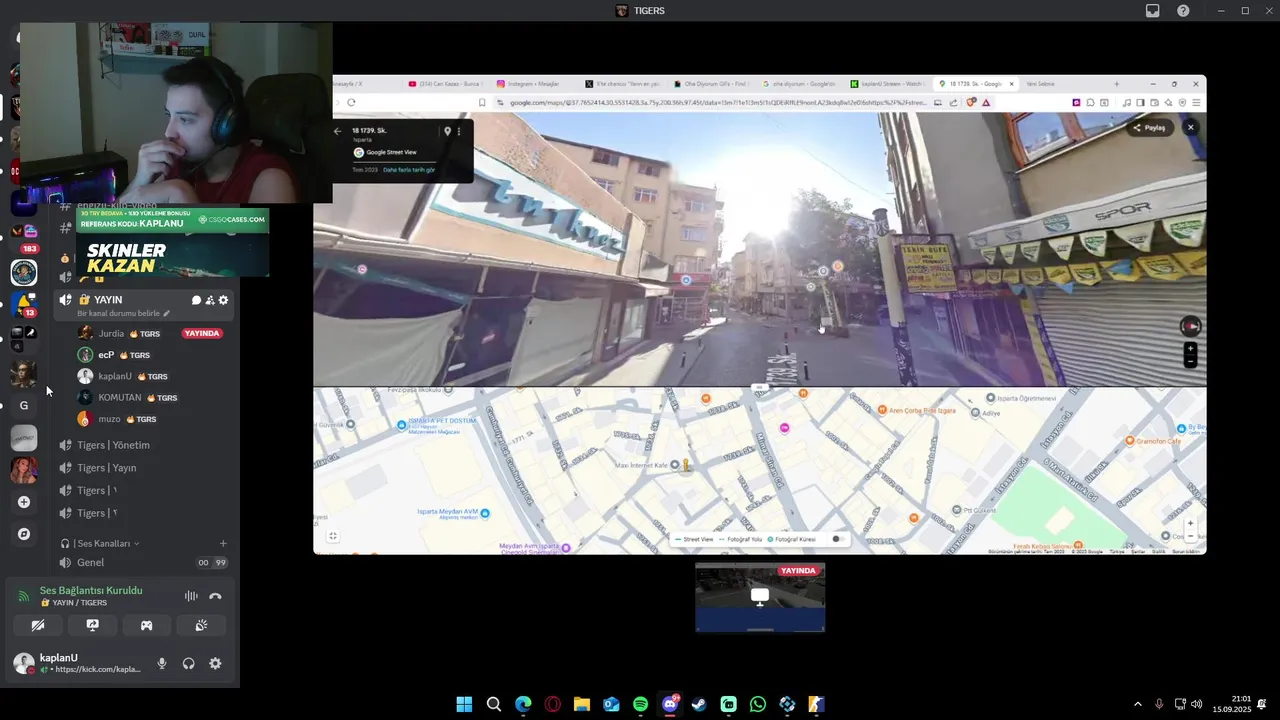1280x720 pixels.
Task: Click the stream preview thumbnail below
Action: click(760, 597)
